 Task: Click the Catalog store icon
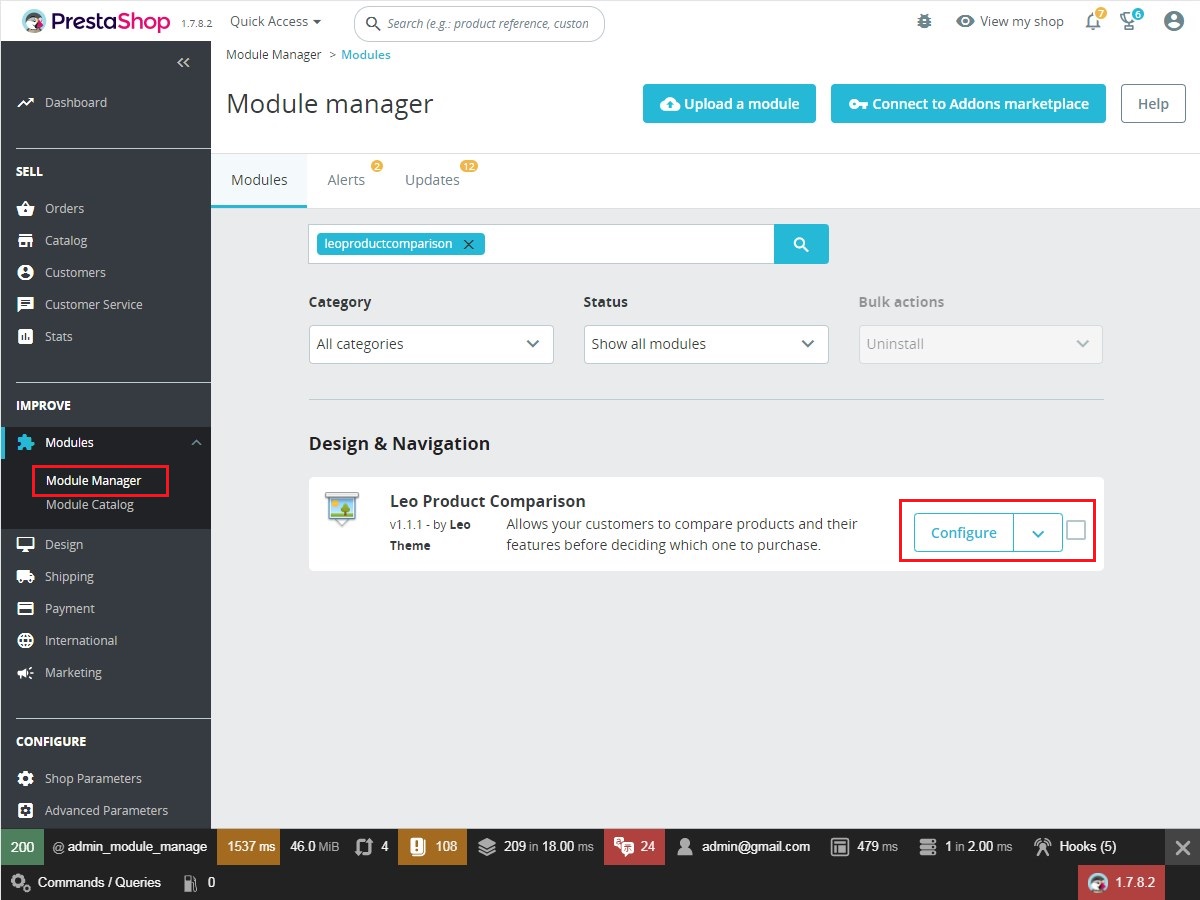pos(26,240)
